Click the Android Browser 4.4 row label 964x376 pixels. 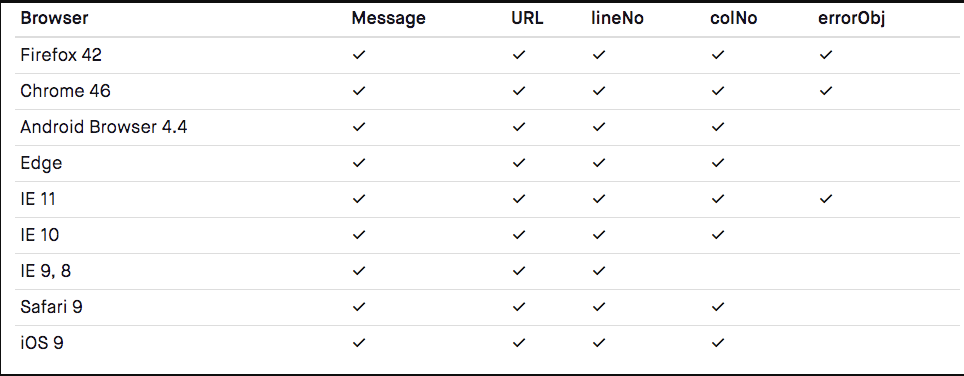coord(103,127)
